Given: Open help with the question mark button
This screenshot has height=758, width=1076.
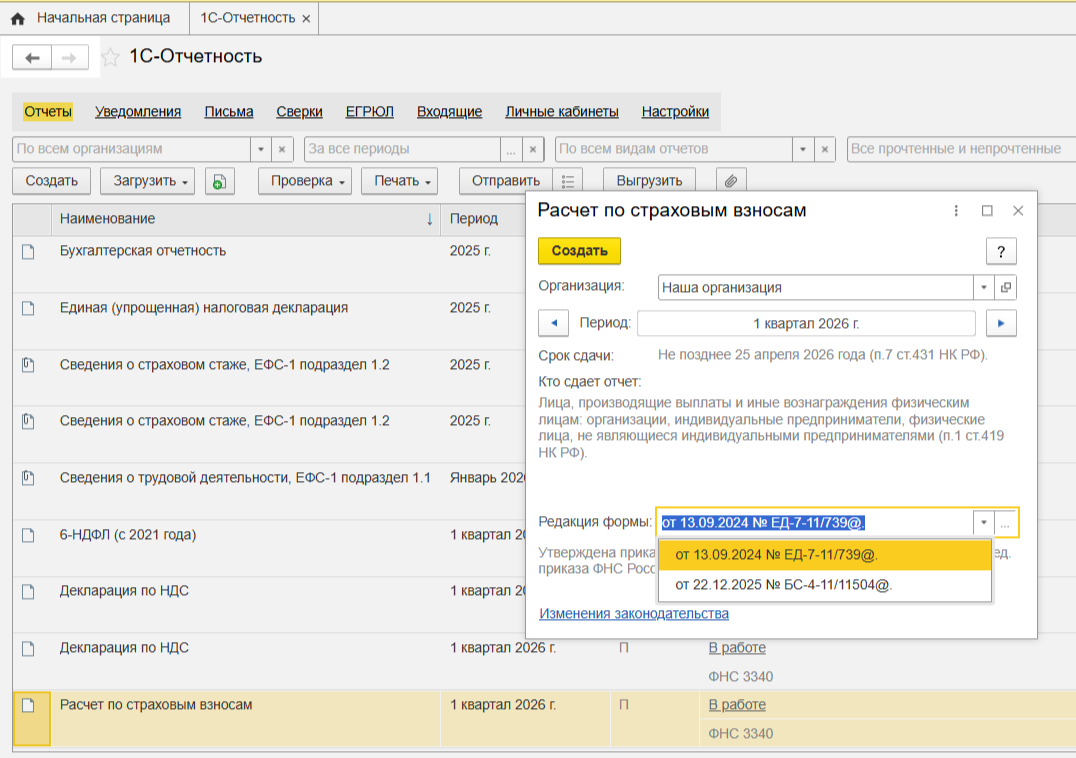Looking at the screenshot, I should 1001,251.
